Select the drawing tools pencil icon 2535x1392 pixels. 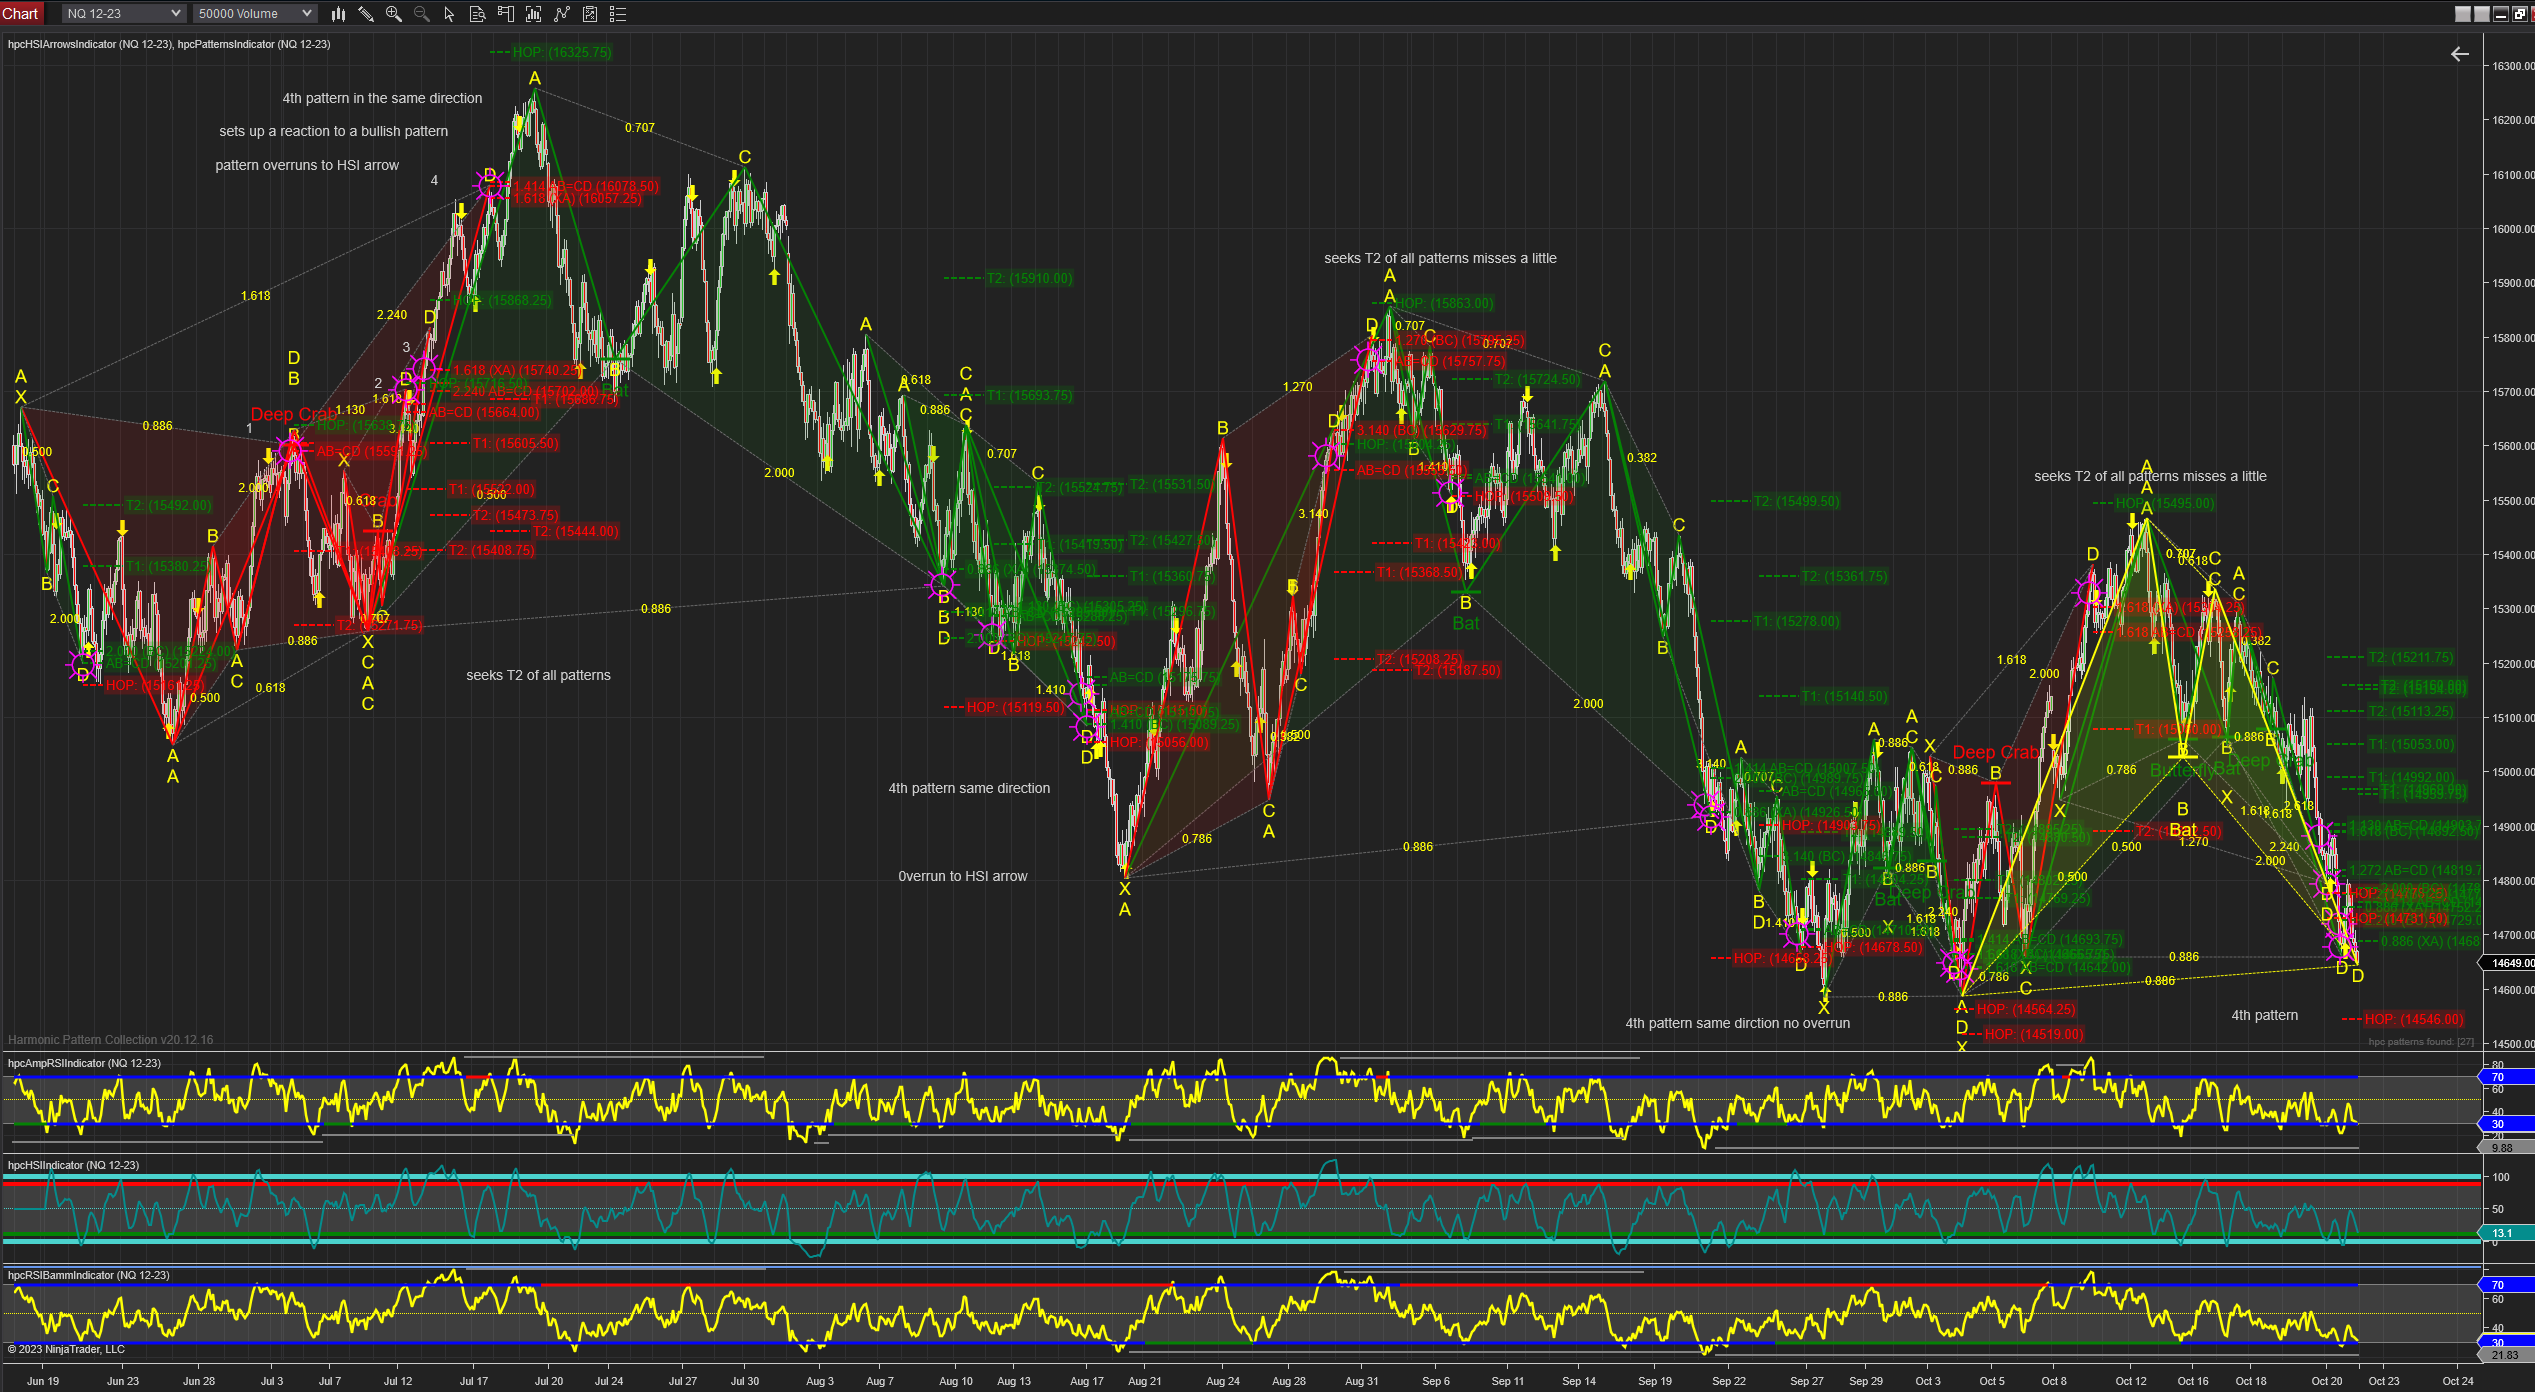coord(366,14)
